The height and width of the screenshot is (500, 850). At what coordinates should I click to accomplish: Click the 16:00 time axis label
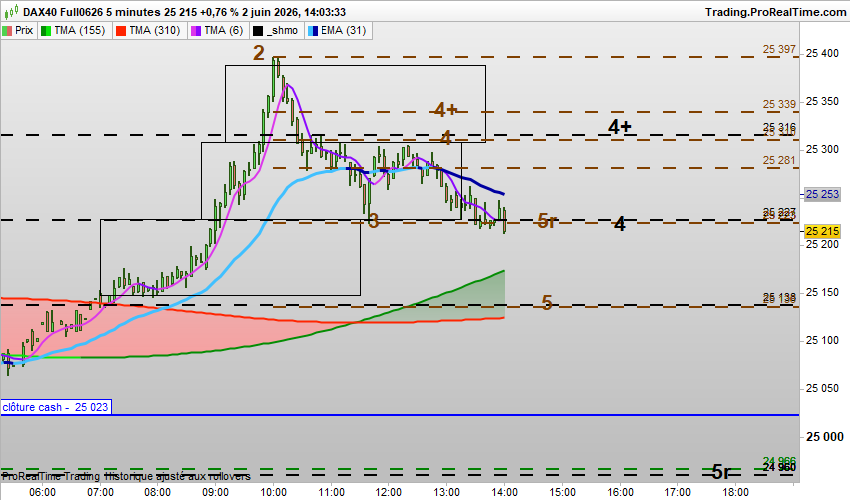point(620,492)
